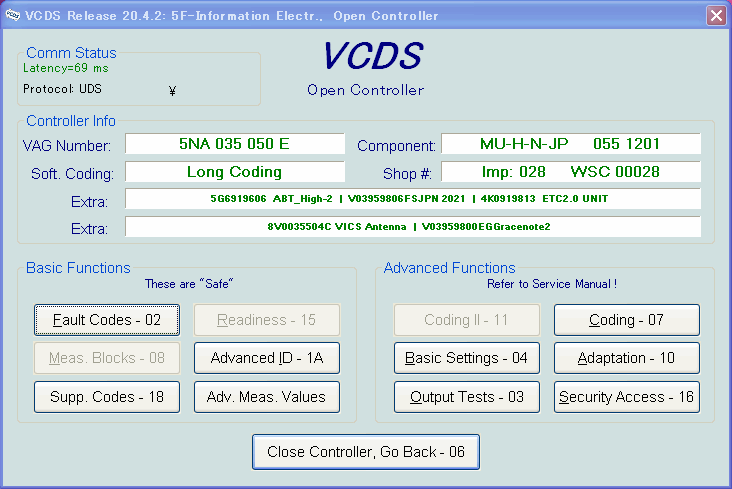The image size is (732, 489).
Task: Click the VAG Number: label
Action: (67, 146)
